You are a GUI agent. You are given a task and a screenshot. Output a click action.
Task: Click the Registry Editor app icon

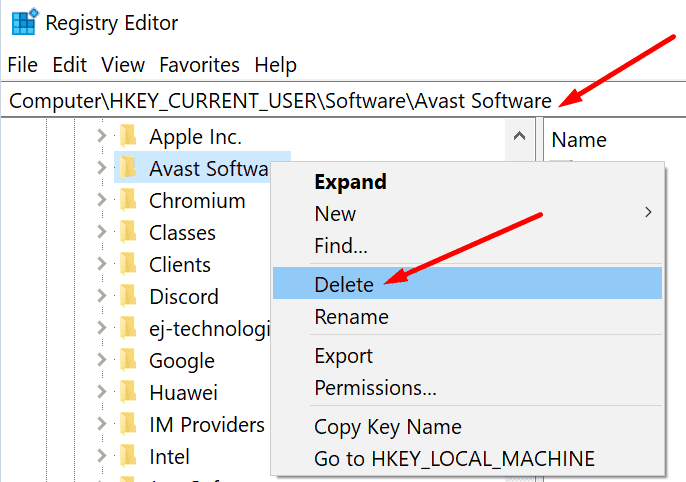[x=24, y=22]
